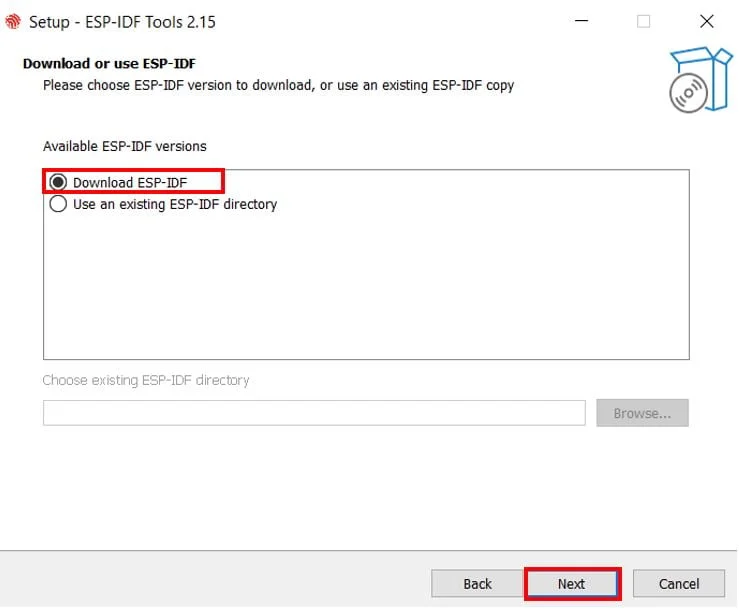The width and height of the screenshot is (739, 610).
Task: Click the 'Download or use ESP-IDF' heading
Action: 109,63
